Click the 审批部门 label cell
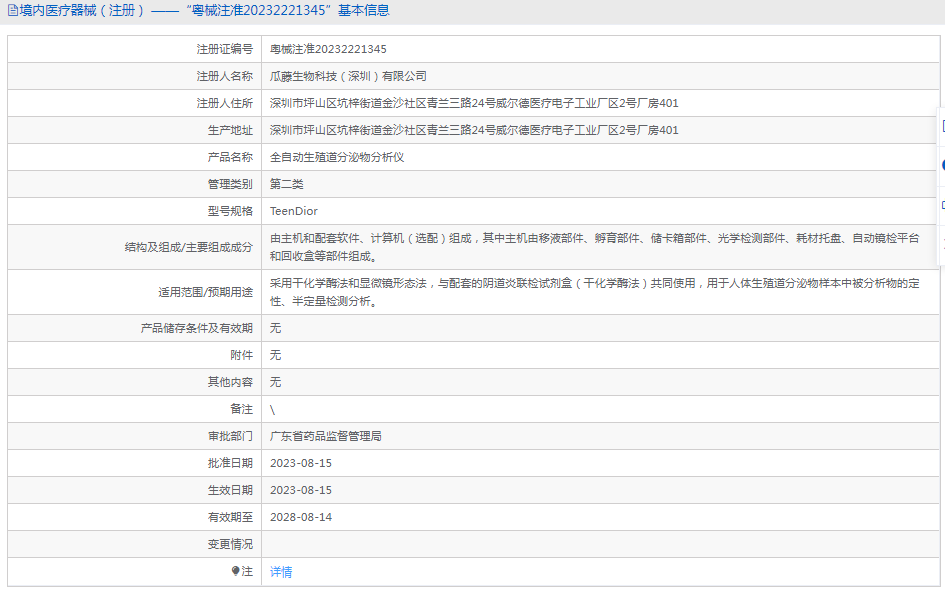Image resolution: width=945 pixels, height=594 pixels. click(134, 436)
